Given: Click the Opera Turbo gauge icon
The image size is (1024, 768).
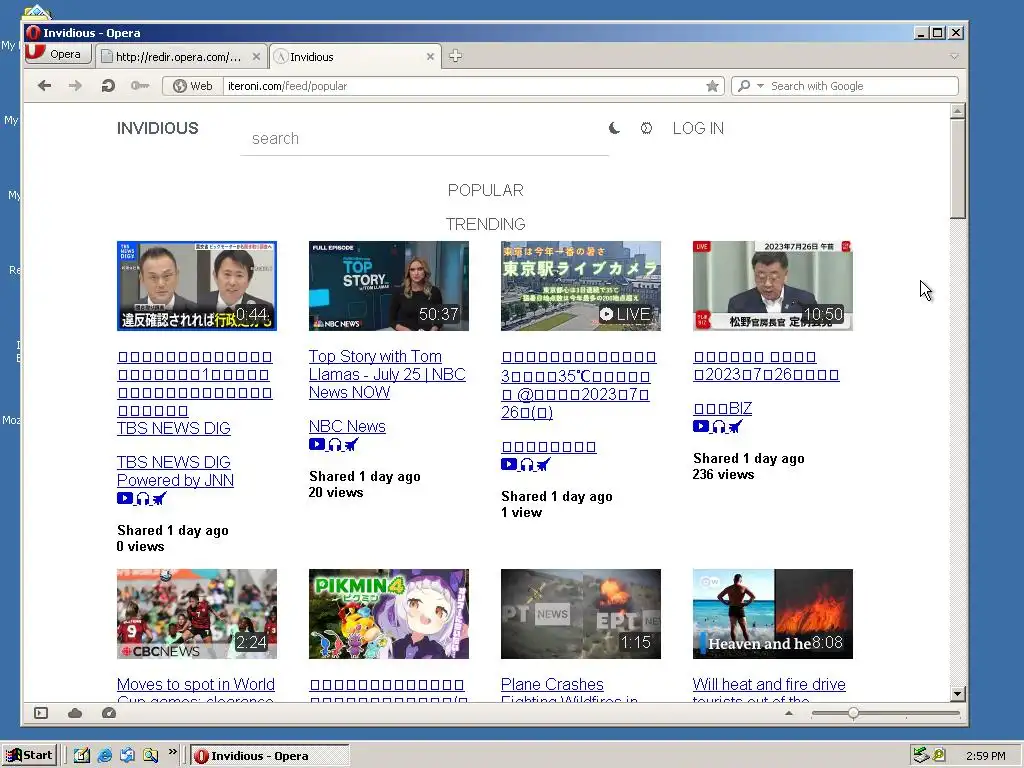Looking at the screenshot, I should tap(109, 713).
